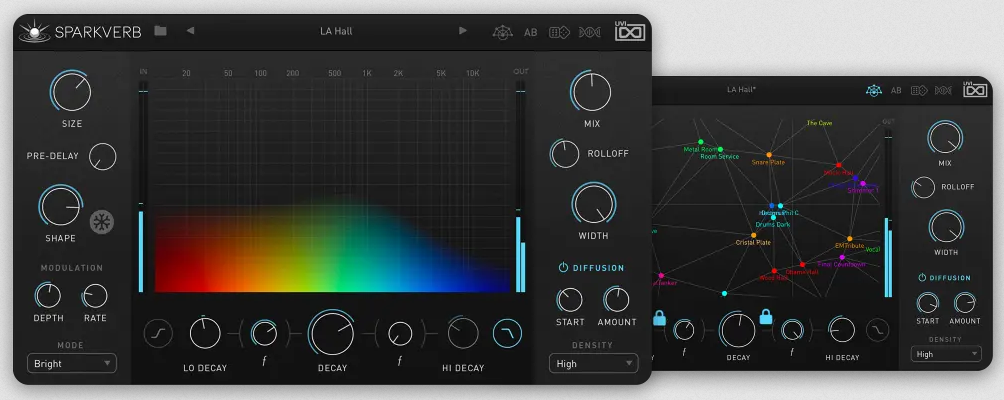Select the Wood Hall preset node
Viewport: 1004px width, 400px height.
(x=774, y=271)
